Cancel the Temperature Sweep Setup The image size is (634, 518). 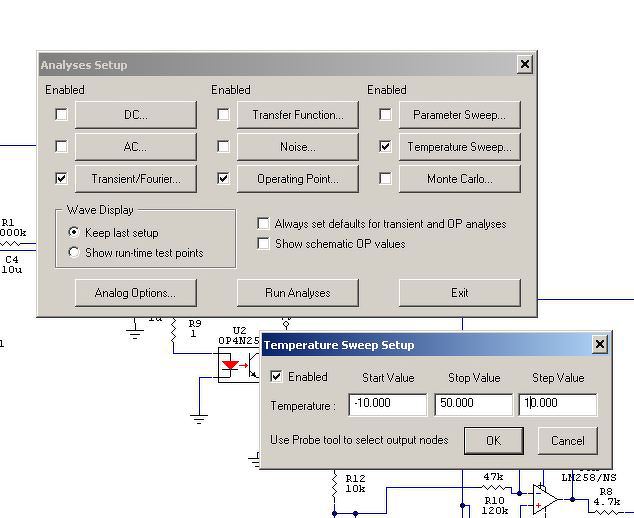tap(568, 440)
